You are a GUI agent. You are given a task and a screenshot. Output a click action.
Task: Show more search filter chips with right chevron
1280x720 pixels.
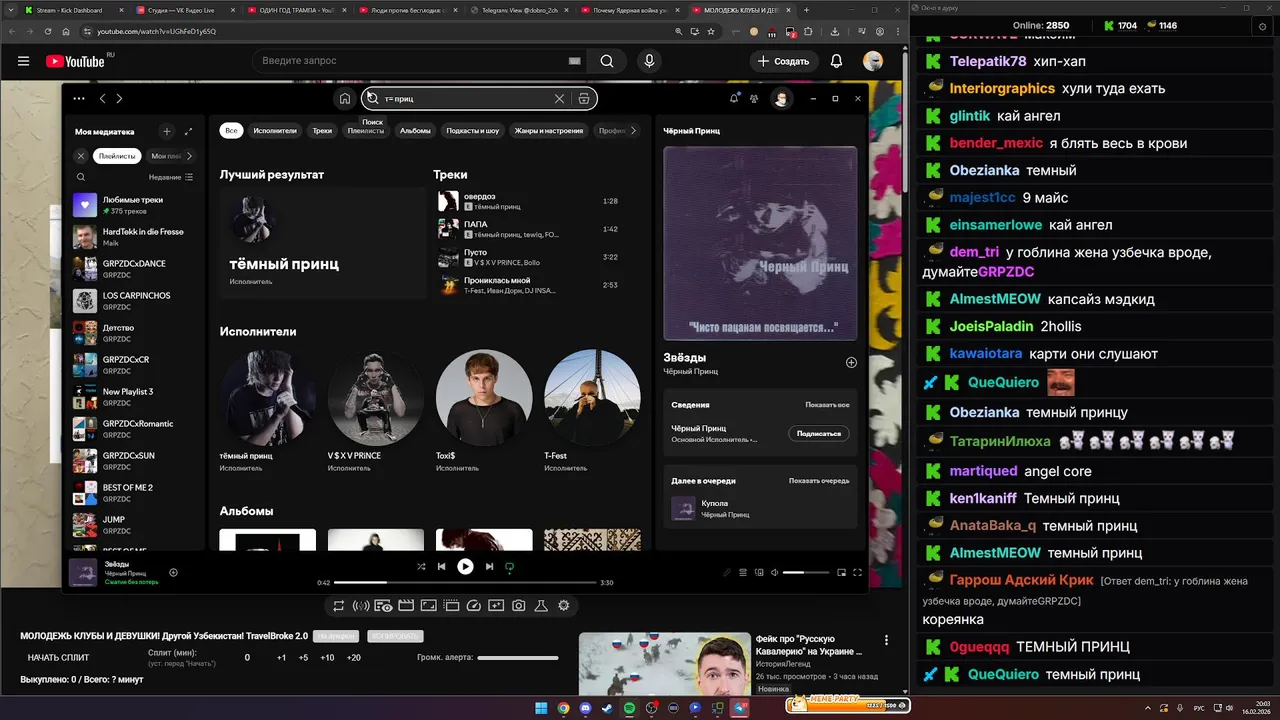point(632,130)
